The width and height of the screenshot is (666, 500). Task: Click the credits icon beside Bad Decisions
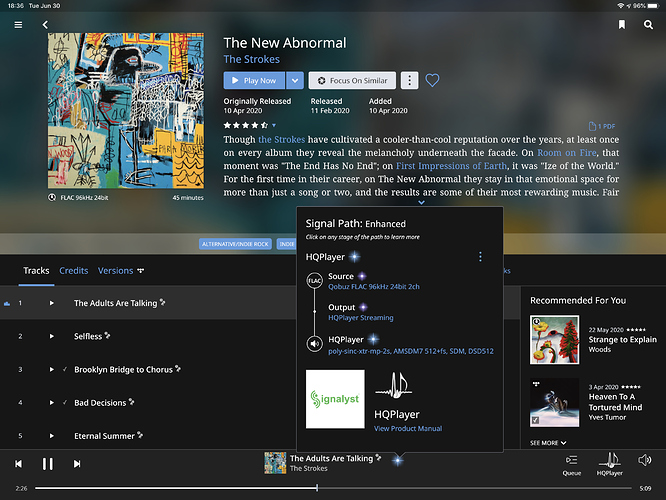(132, 401)
